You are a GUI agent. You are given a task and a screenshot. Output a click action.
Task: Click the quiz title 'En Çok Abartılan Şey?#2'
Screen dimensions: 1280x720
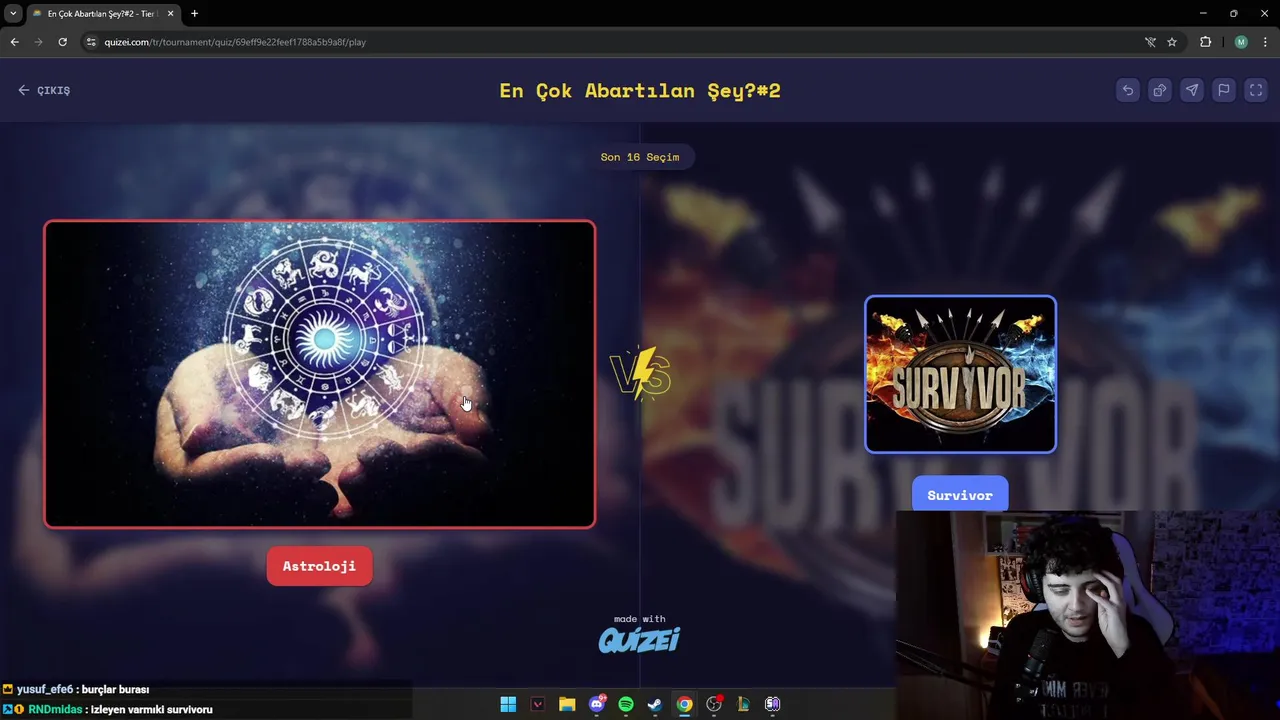tap(640, 90)
